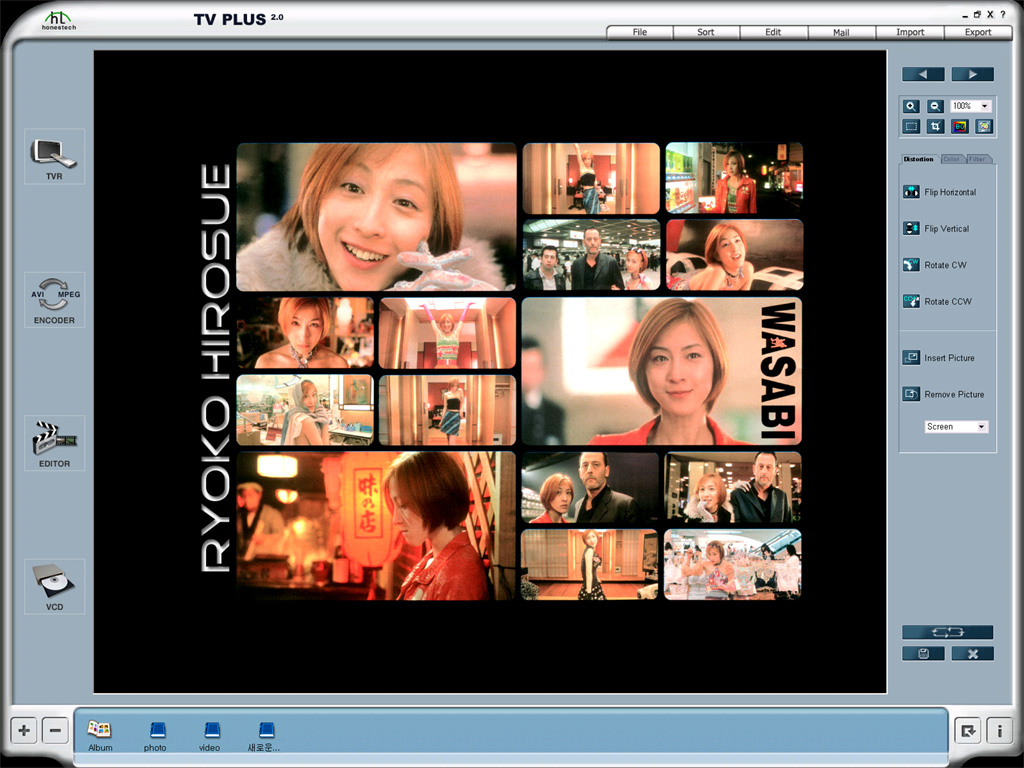This screenshot has height=768, width=1024.
Task: Go to the next picture
Action: 972,74
